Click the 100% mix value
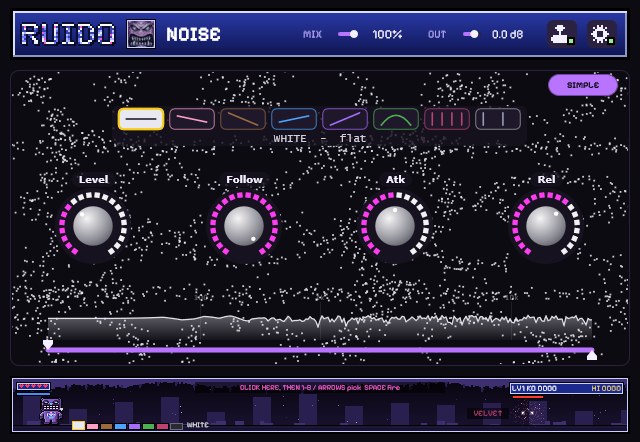The height and width of the screenshot is (442, 640). pyautogui.click(x=387, y=34)
